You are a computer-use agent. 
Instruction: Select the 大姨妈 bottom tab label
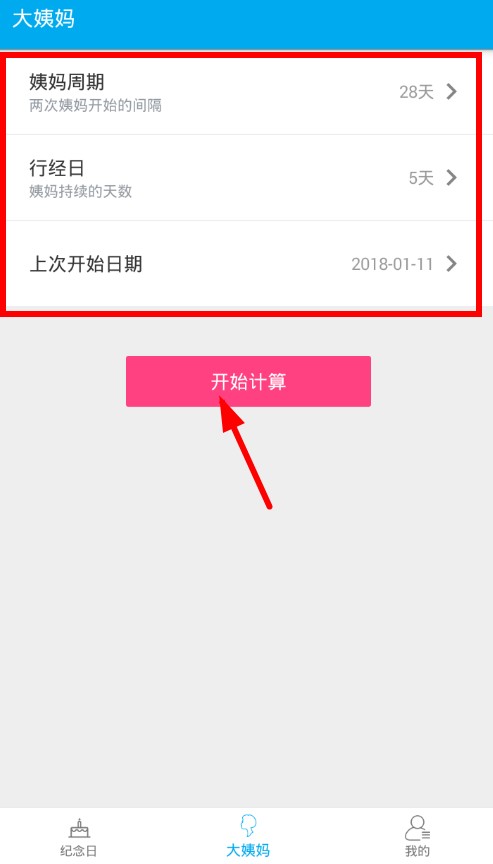(x=248, y=851)
